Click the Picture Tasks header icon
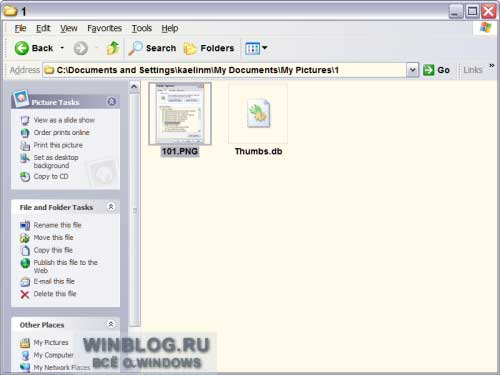This screenshot has height=375, width=500. click(21, 98)
